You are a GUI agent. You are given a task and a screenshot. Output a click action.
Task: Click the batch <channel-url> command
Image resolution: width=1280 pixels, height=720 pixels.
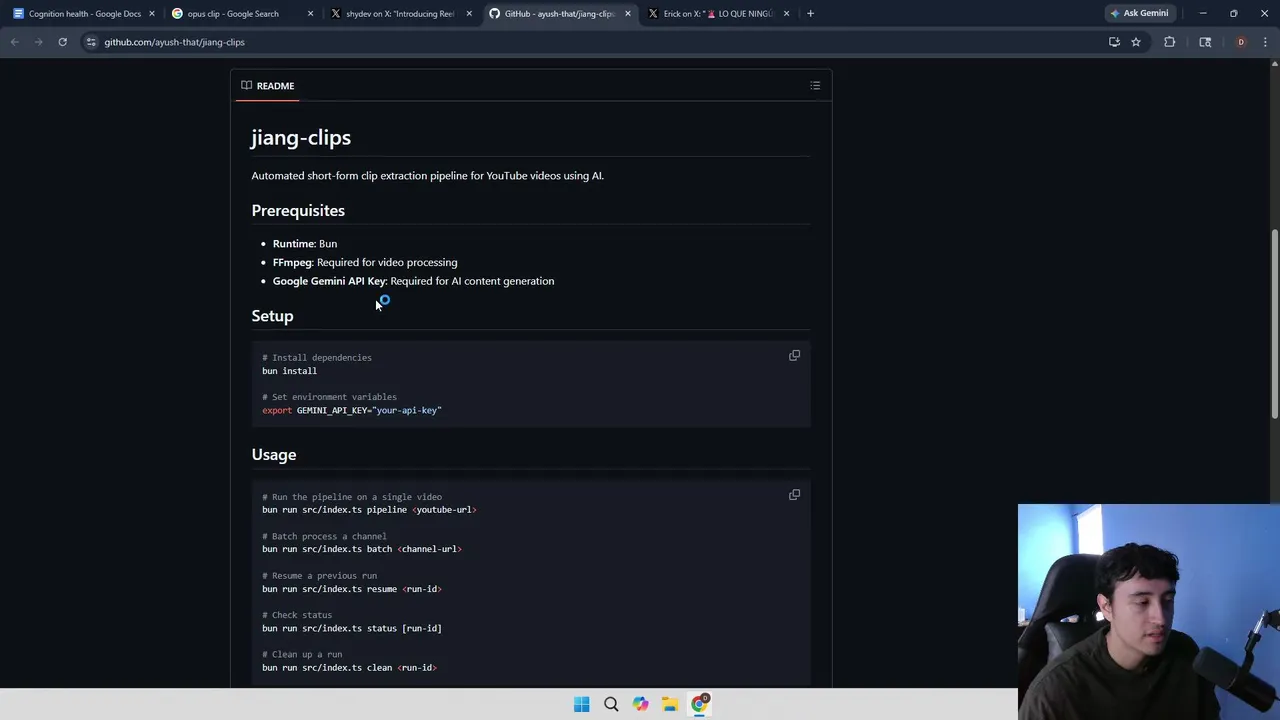362,549
